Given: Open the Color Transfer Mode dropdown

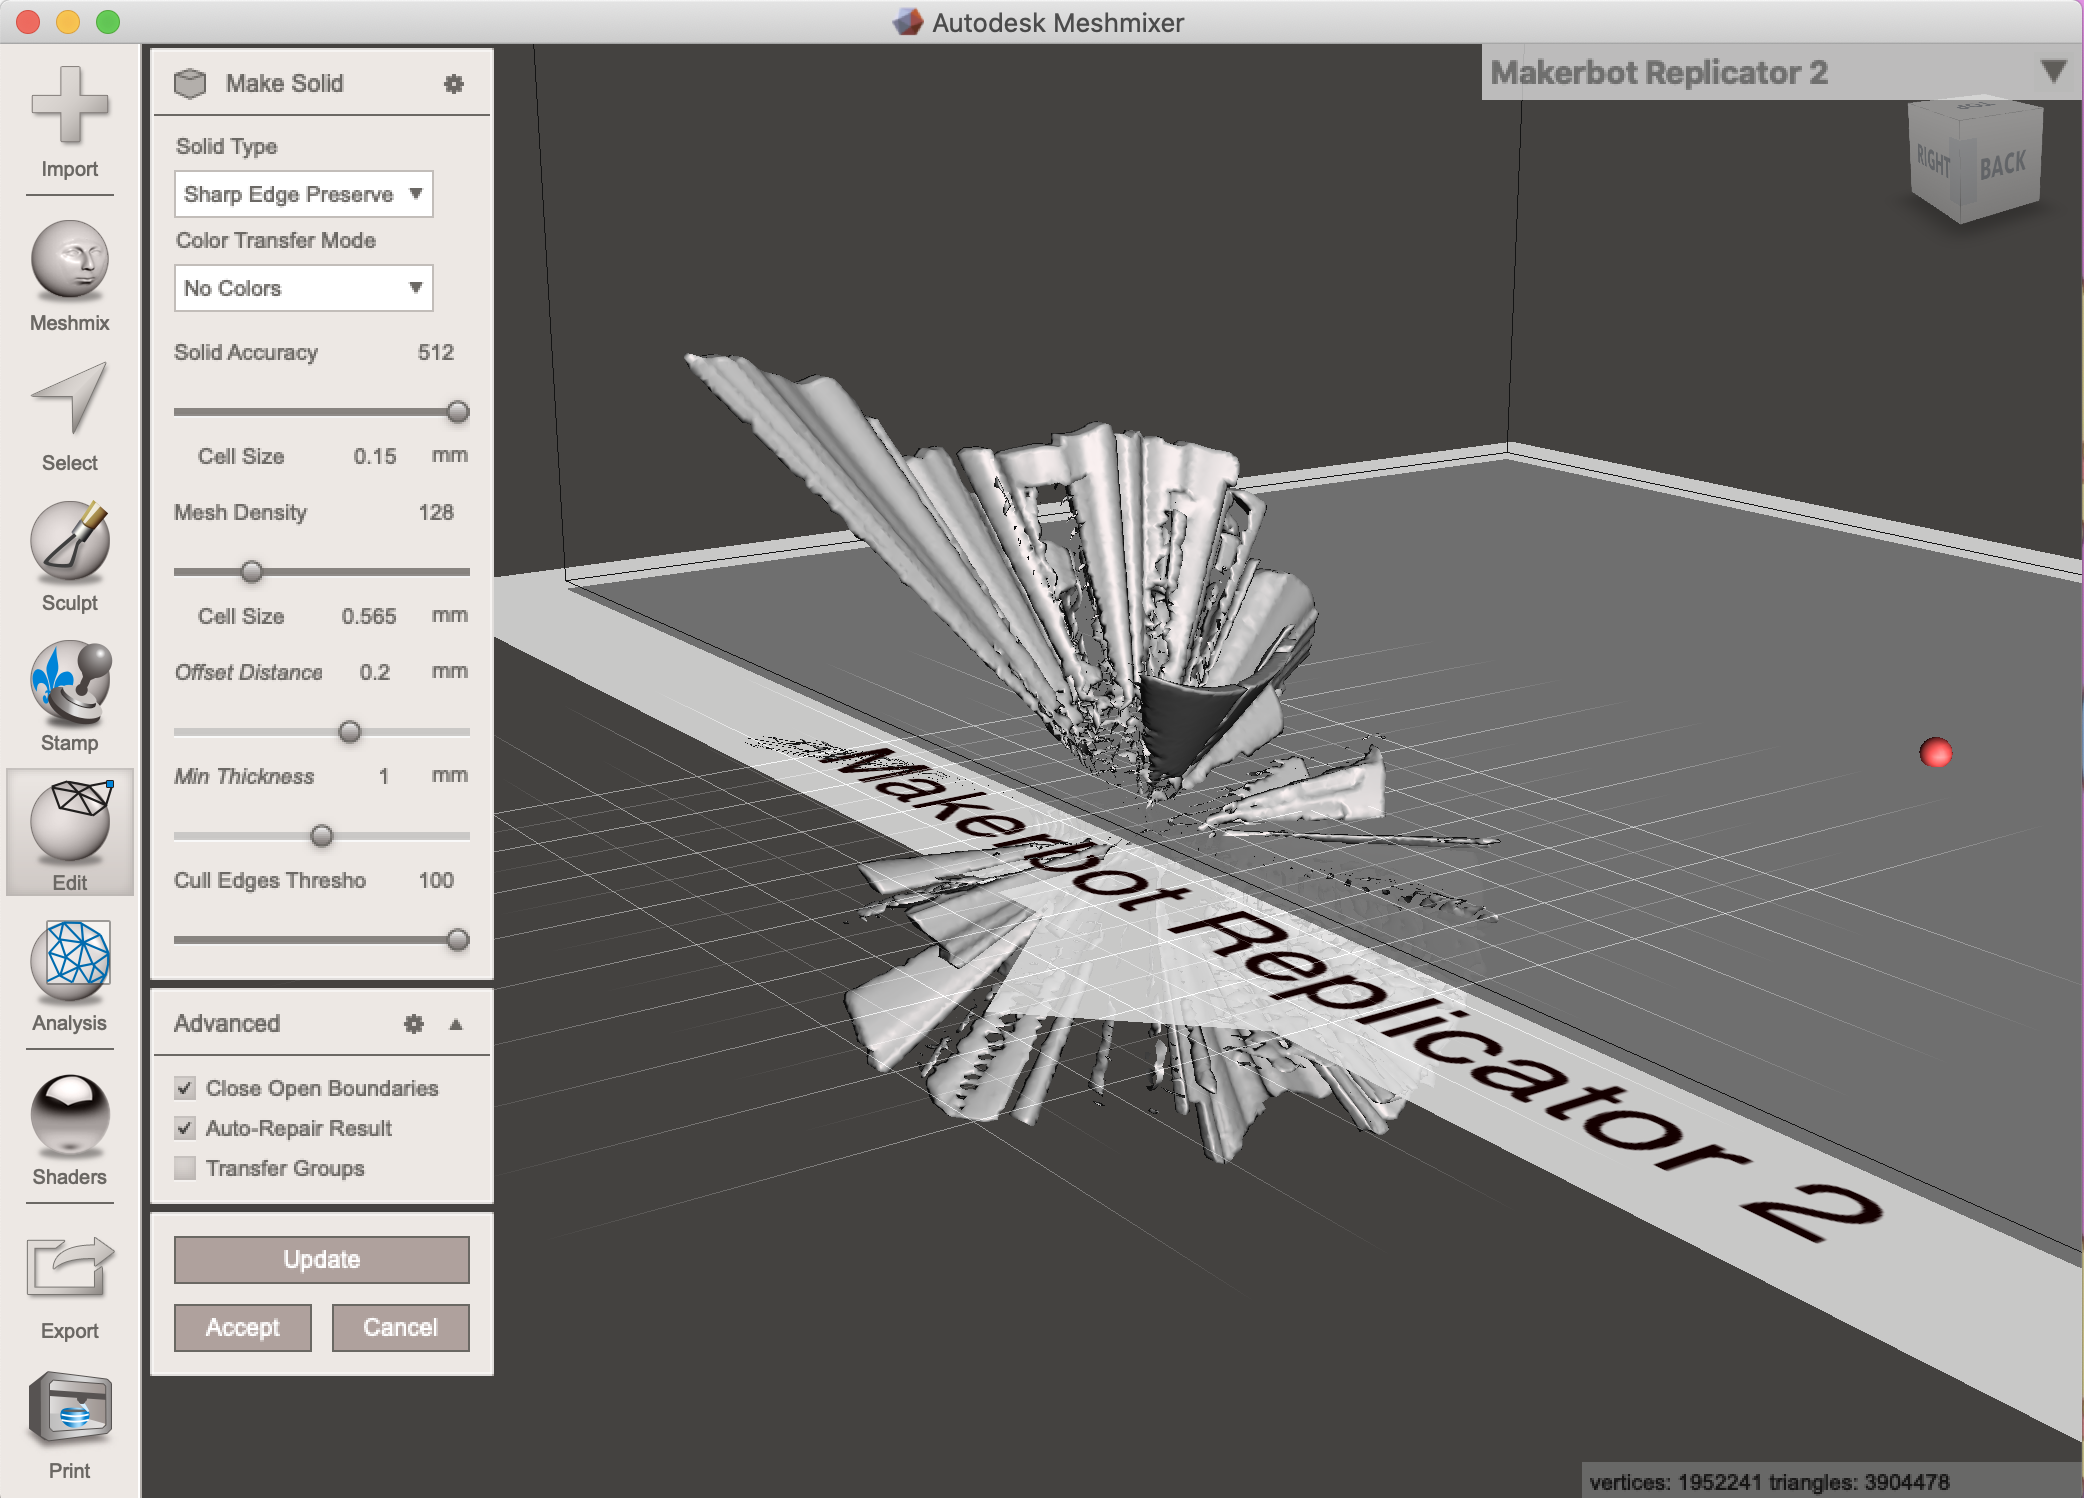Looking at the screenshot, I should 304,288.
